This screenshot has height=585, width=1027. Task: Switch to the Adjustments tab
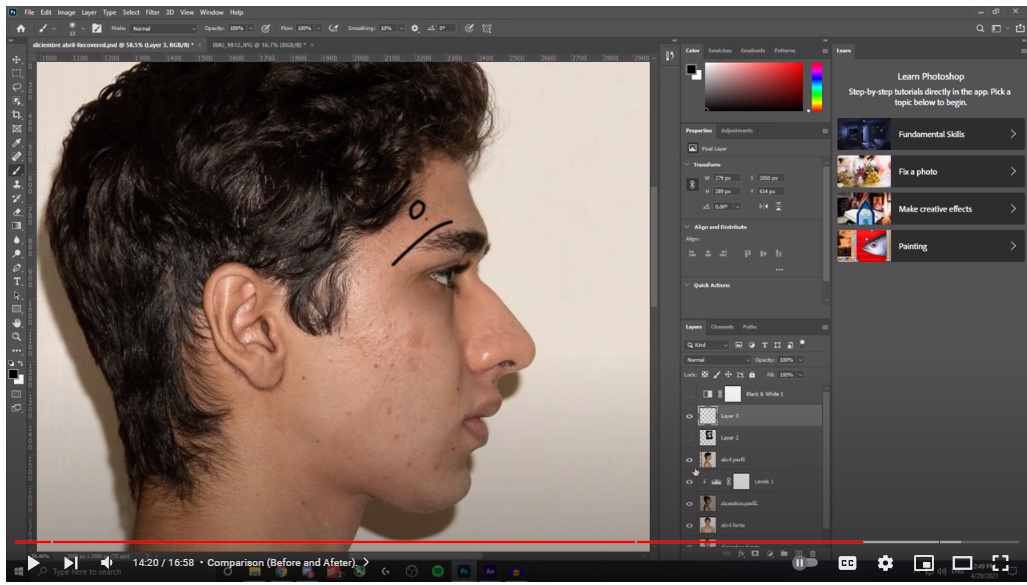[737, 130]
